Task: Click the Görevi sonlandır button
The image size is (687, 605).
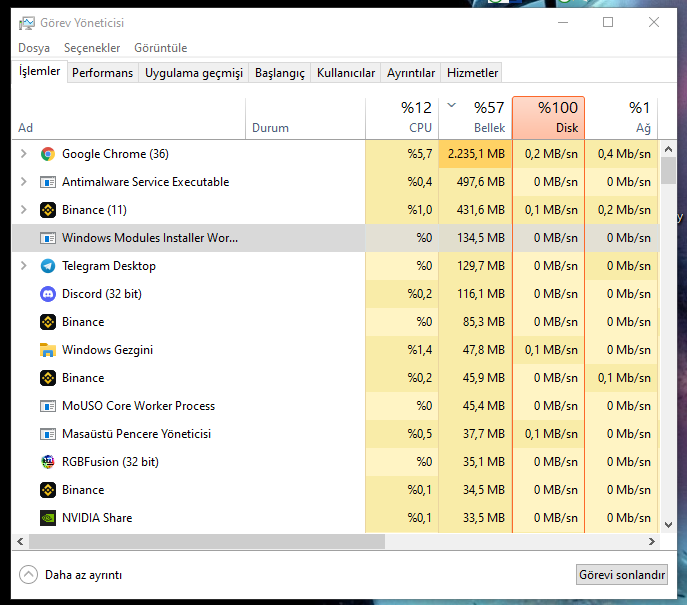Action: click(x=622, y=575)
